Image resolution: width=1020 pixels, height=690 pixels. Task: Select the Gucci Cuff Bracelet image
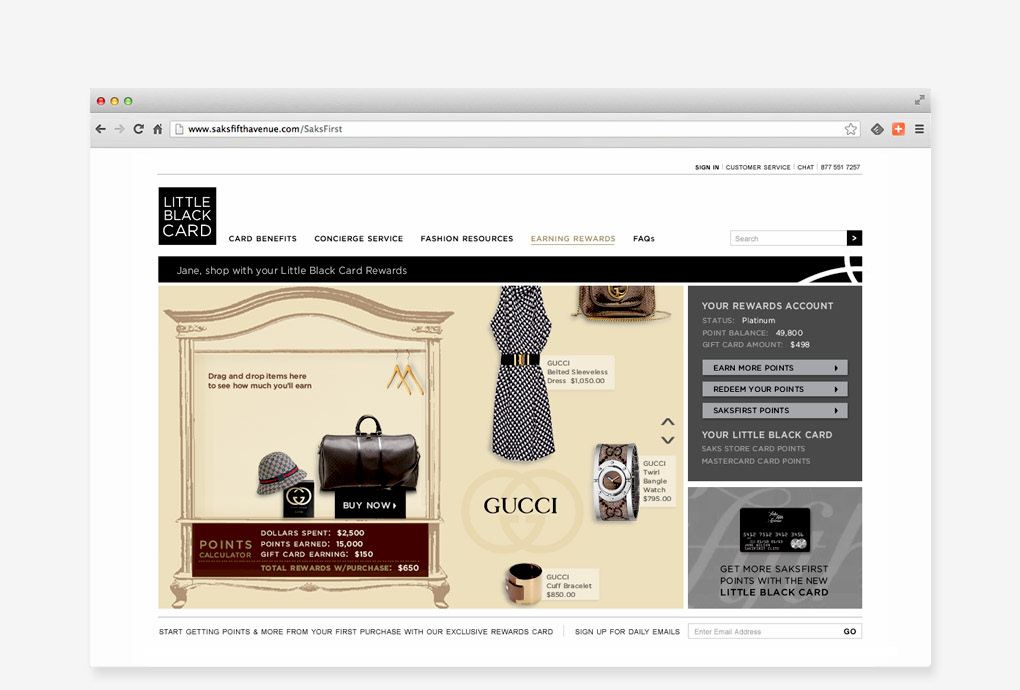(x=524, y=583)
